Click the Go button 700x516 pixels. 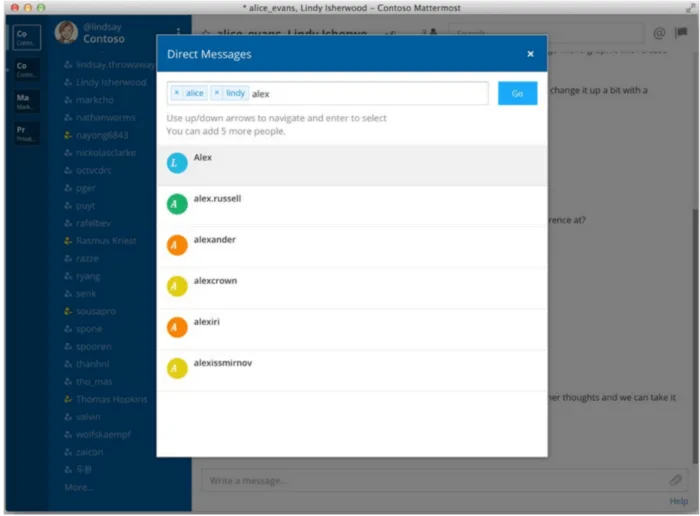tap(517, 93)
